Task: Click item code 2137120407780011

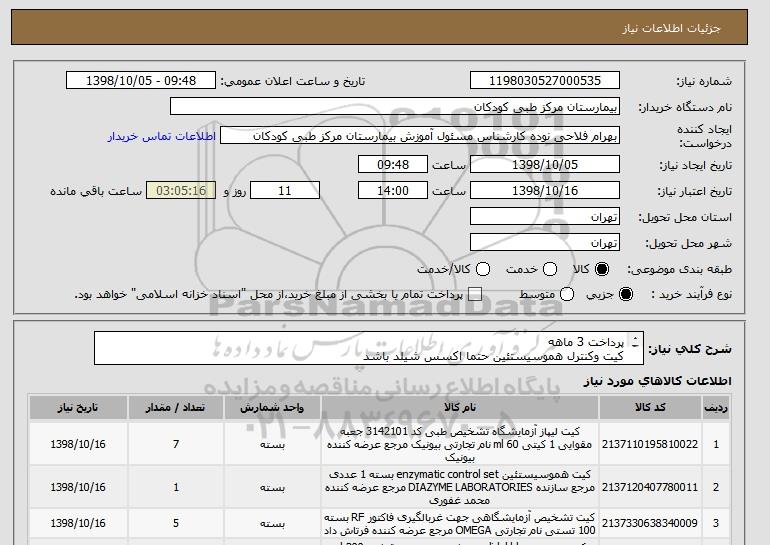Action: 650,488
